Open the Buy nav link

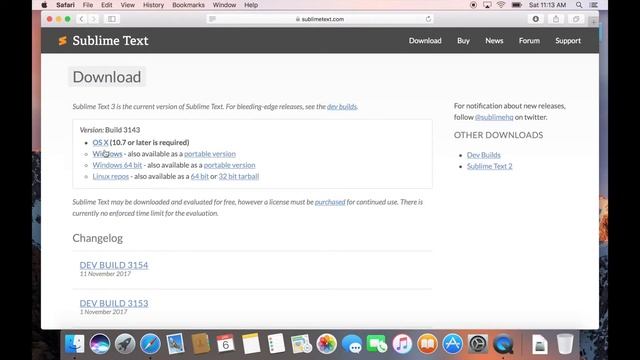pos(463,40)
